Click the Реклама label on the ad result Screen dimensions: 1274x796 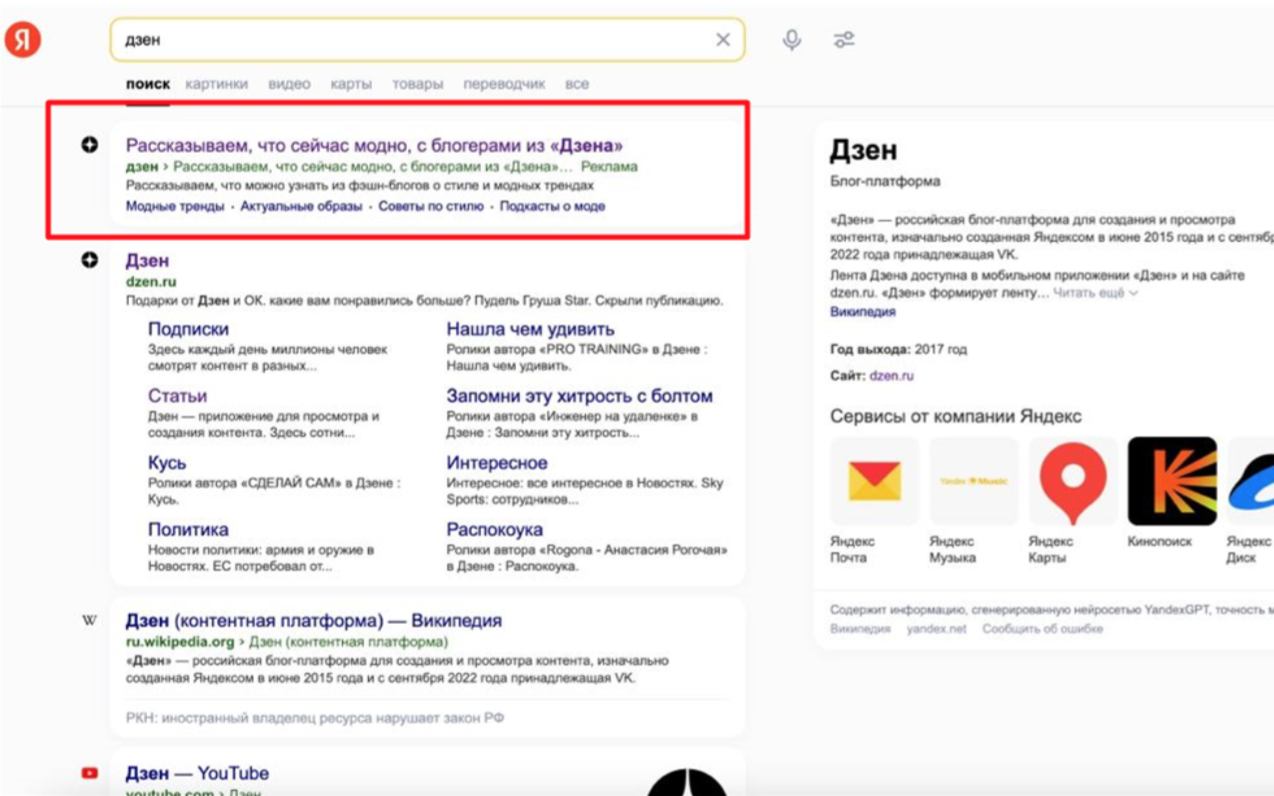coord(609,167)
